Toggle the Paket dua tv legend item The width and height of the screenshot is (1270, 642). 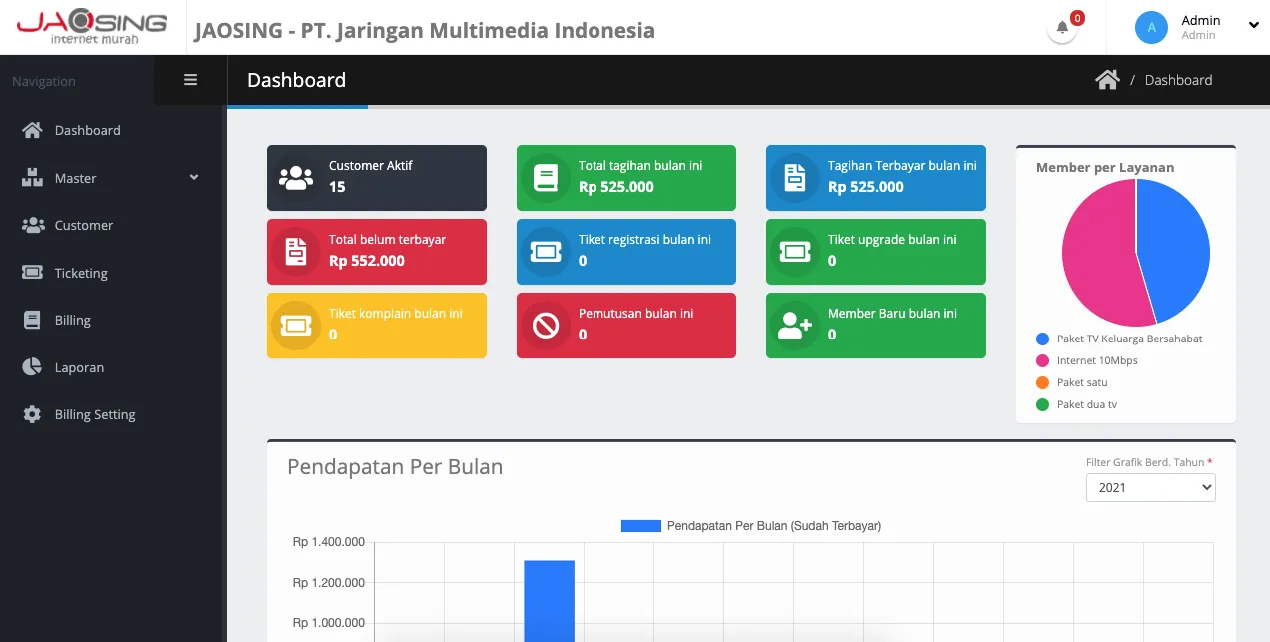pos(1077,404)
